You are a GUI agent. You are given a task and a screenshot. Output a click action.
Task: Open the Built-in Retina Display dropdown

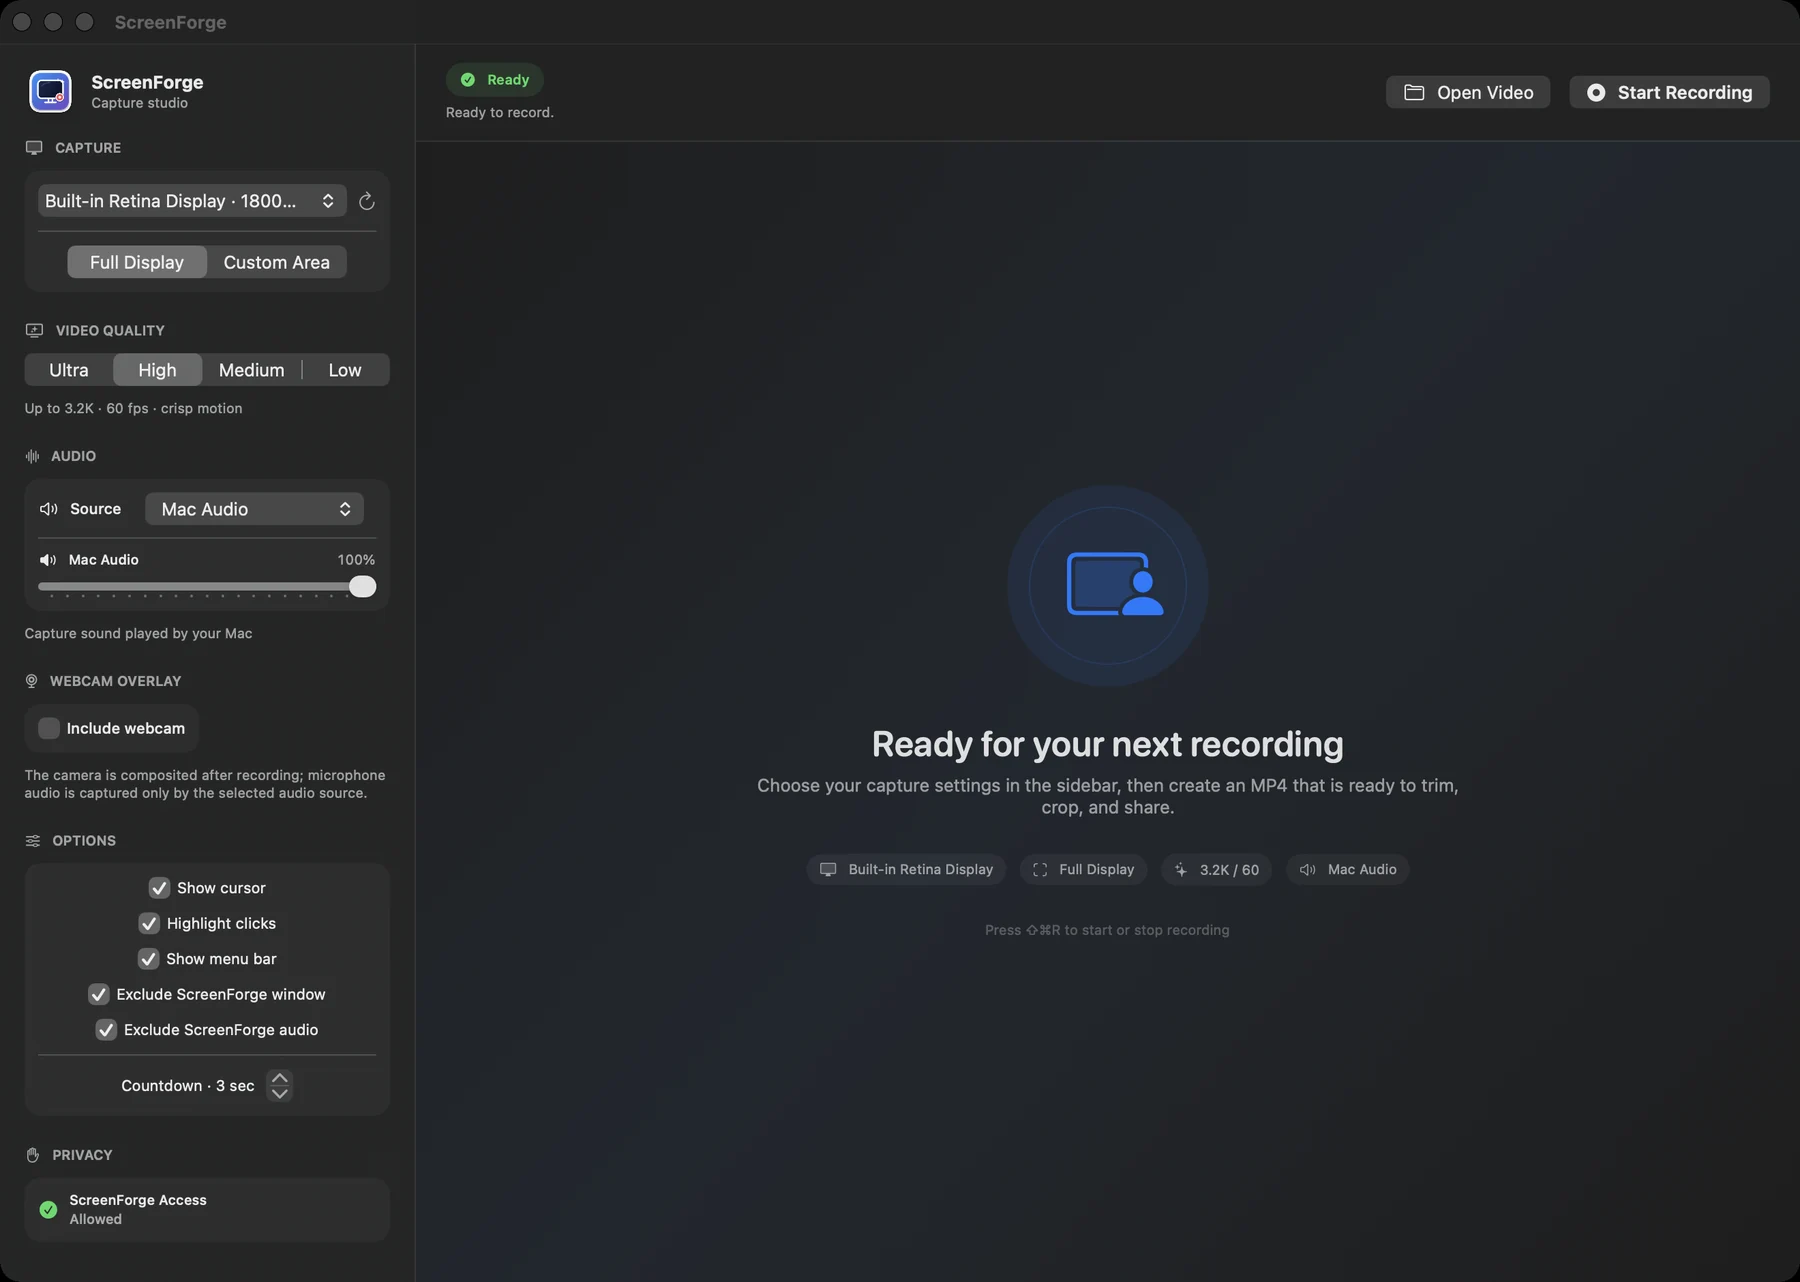[192, 201]
